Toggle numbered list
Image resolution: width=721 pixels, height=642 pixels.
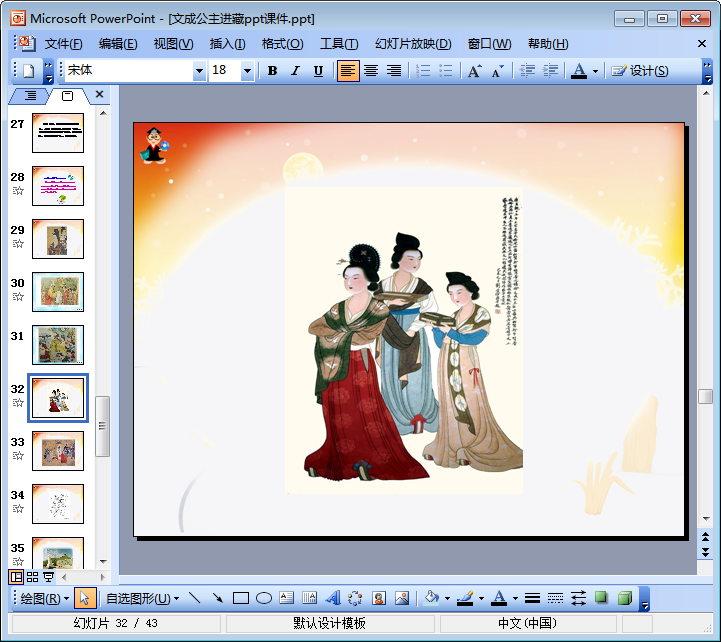(x=423, y=70)
